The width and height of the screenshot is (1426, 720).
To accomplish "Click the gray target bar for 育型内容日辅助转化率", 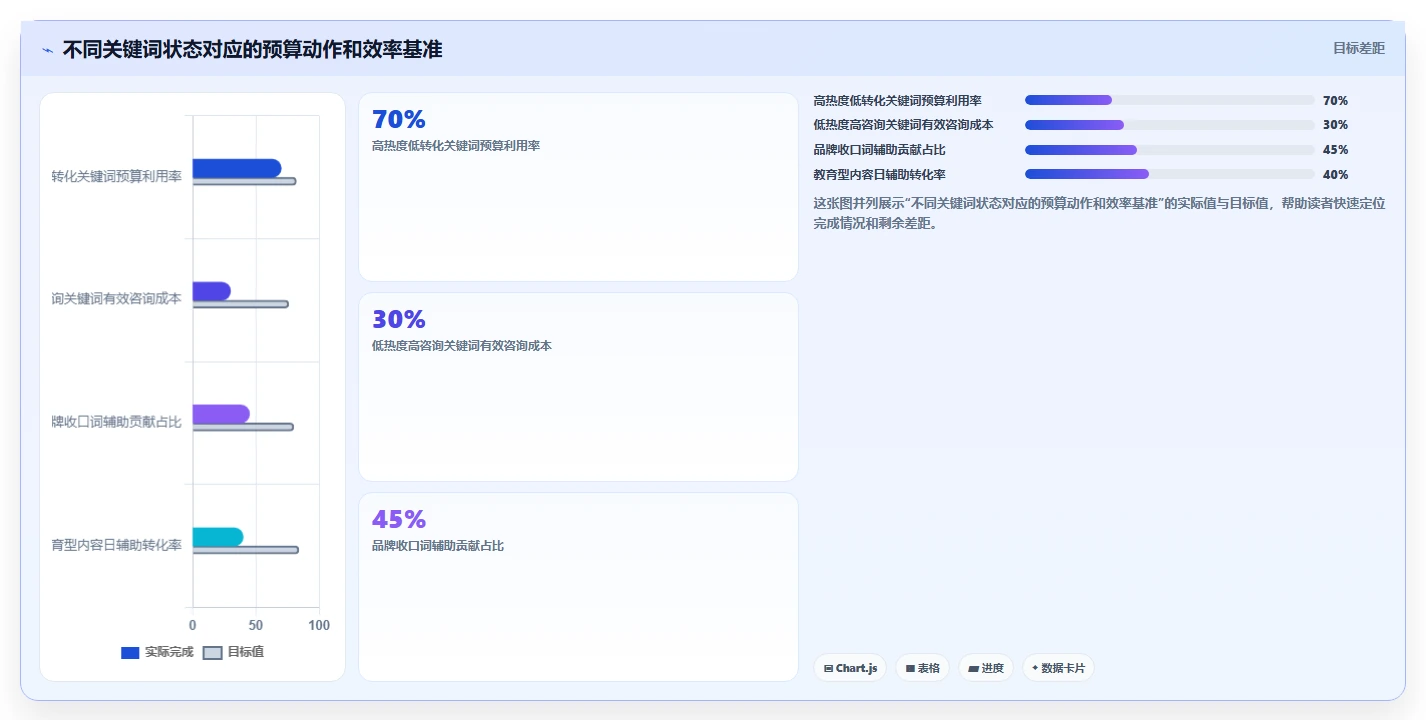I will 245,550.
